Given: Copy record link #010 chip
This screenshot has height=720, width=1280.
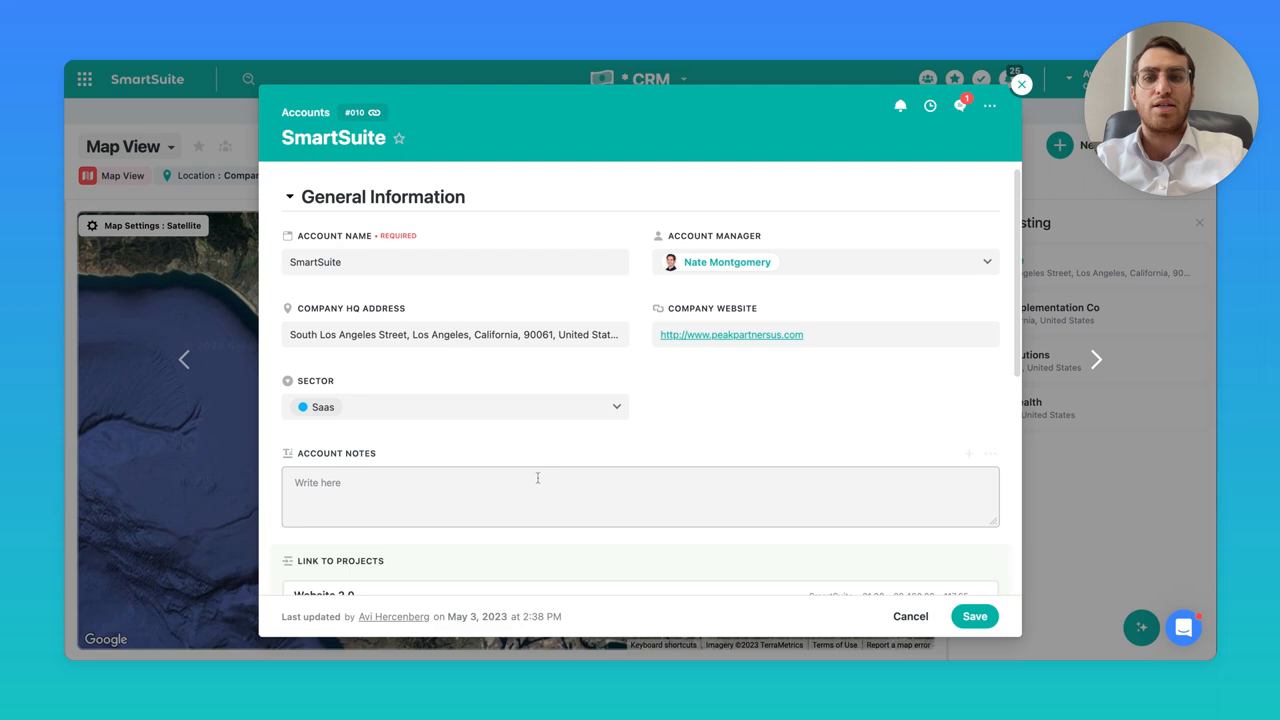Looking at the screenshot, I should [x=362, y=113].
